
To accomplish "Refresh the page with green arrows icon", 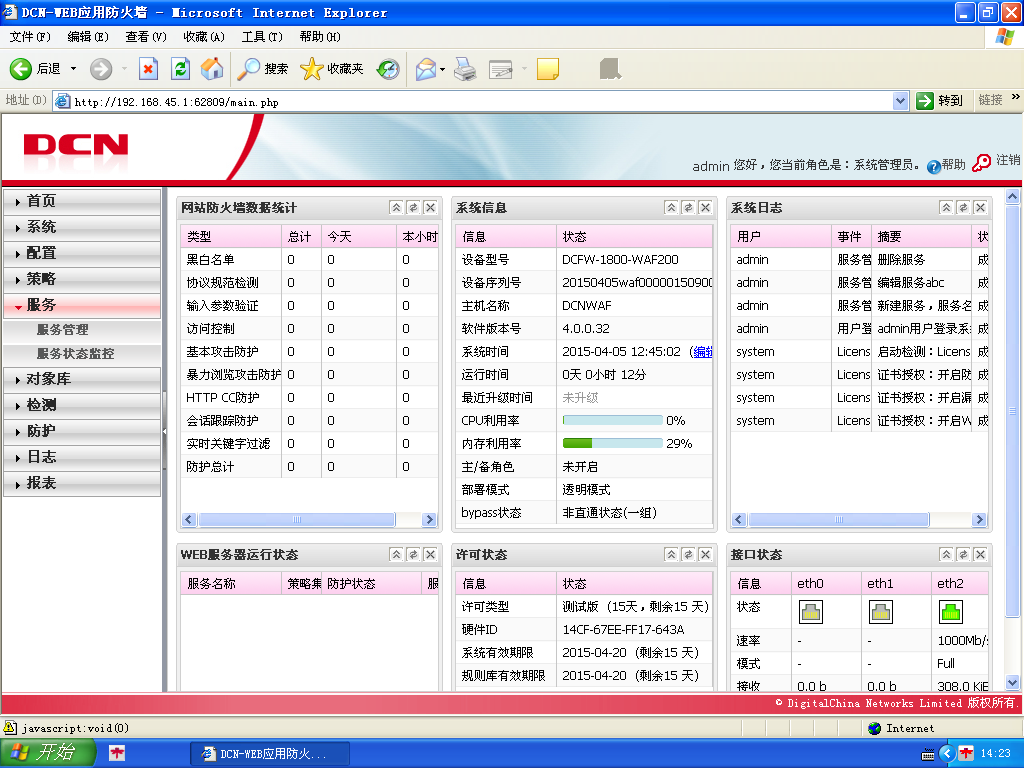I will pos(180,69).
